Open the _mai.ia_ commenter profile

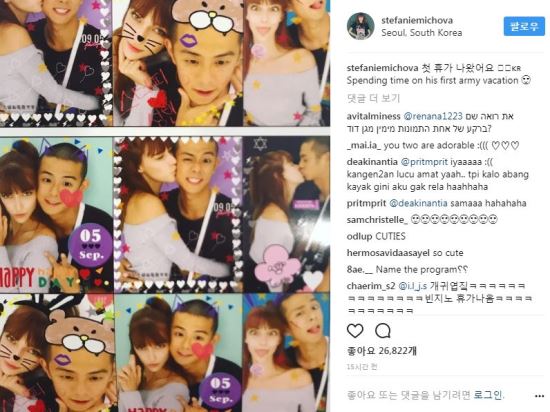364,145
